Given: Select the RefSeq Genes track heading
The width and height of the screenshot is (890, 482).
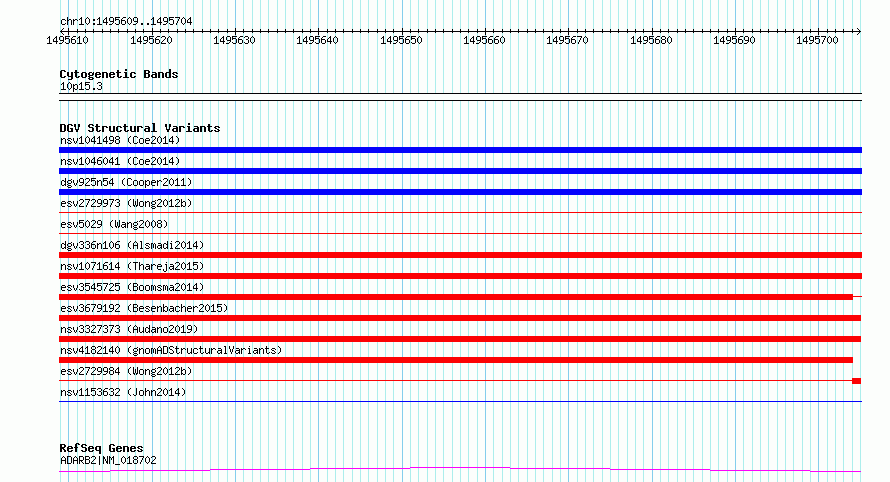Looking at the screenshot, I should coord(101,449).
